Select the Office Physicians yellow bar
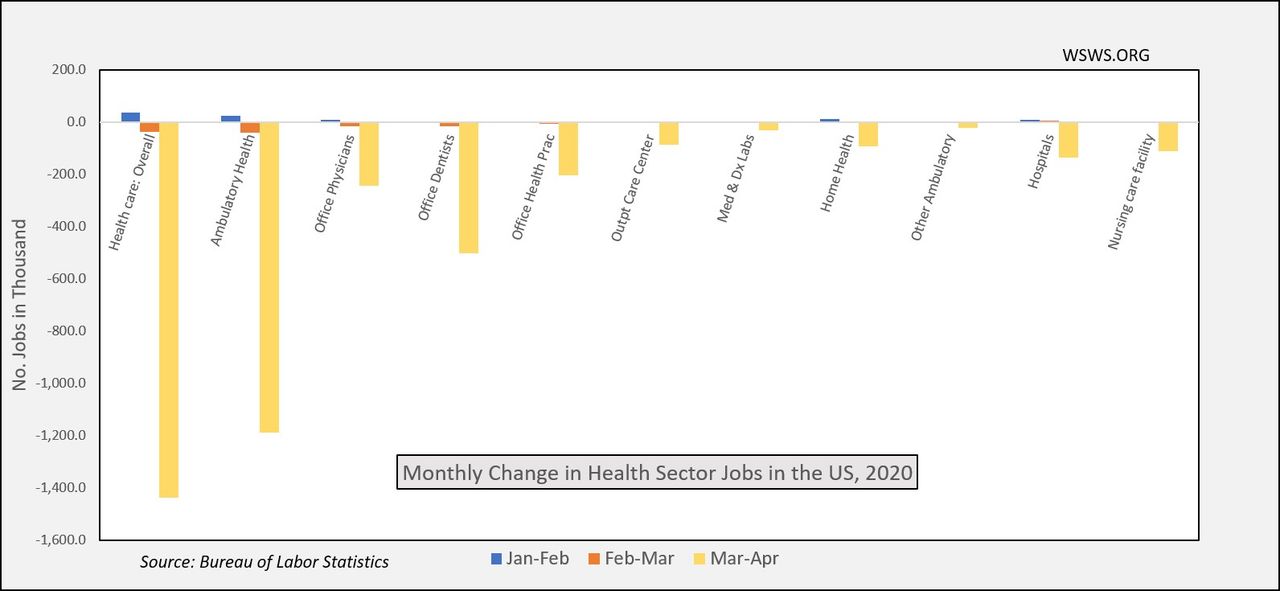The height and width of the screenshot is (591, 1280). tap(369, 154)
